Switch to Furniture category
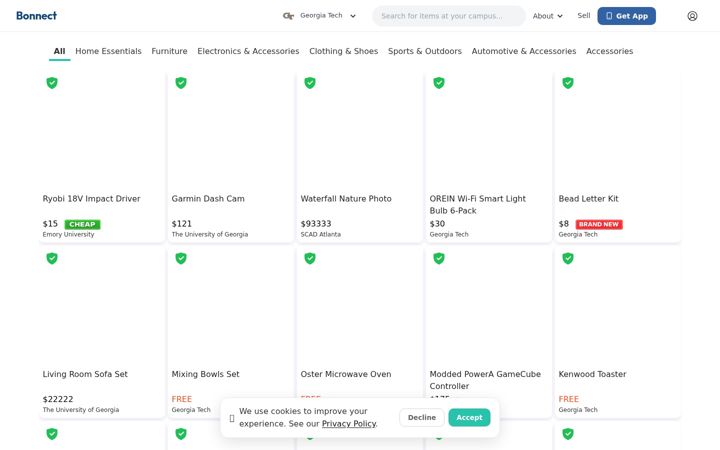 [169, 51]
